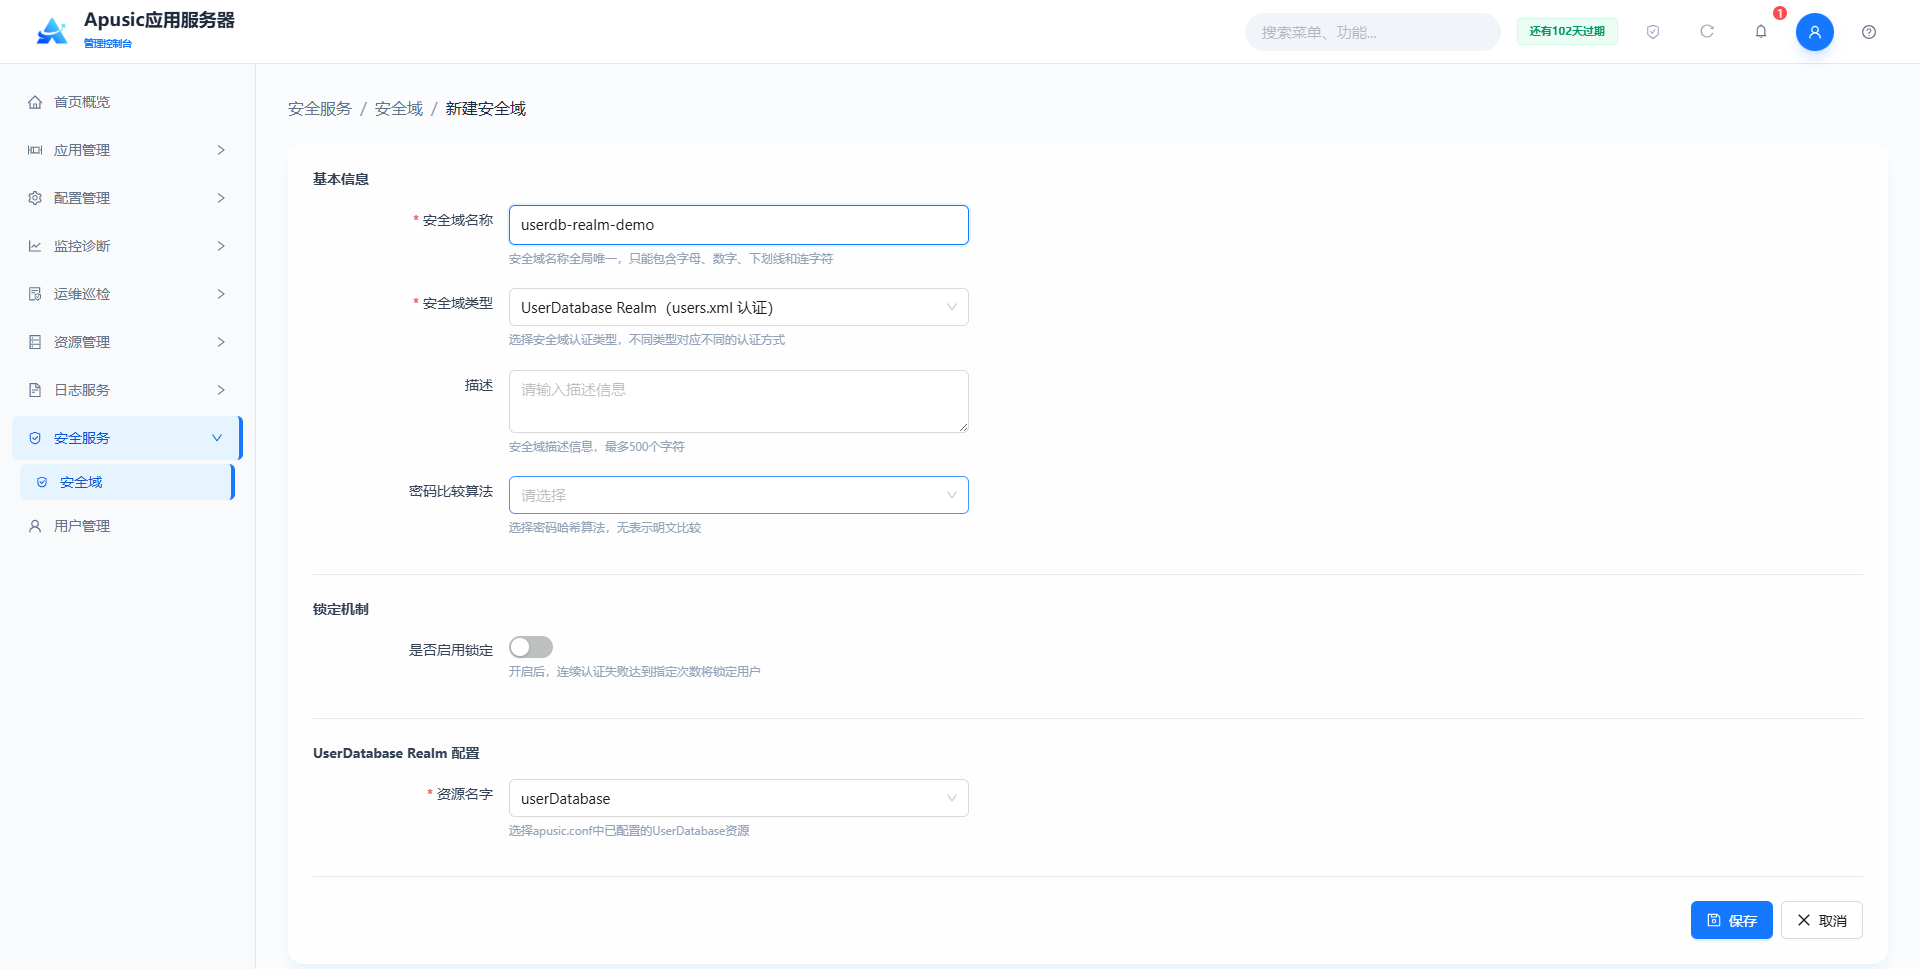Open the shield security icon in header
The height and width of the screenshot is (969, 1920).
(1653, 32)
